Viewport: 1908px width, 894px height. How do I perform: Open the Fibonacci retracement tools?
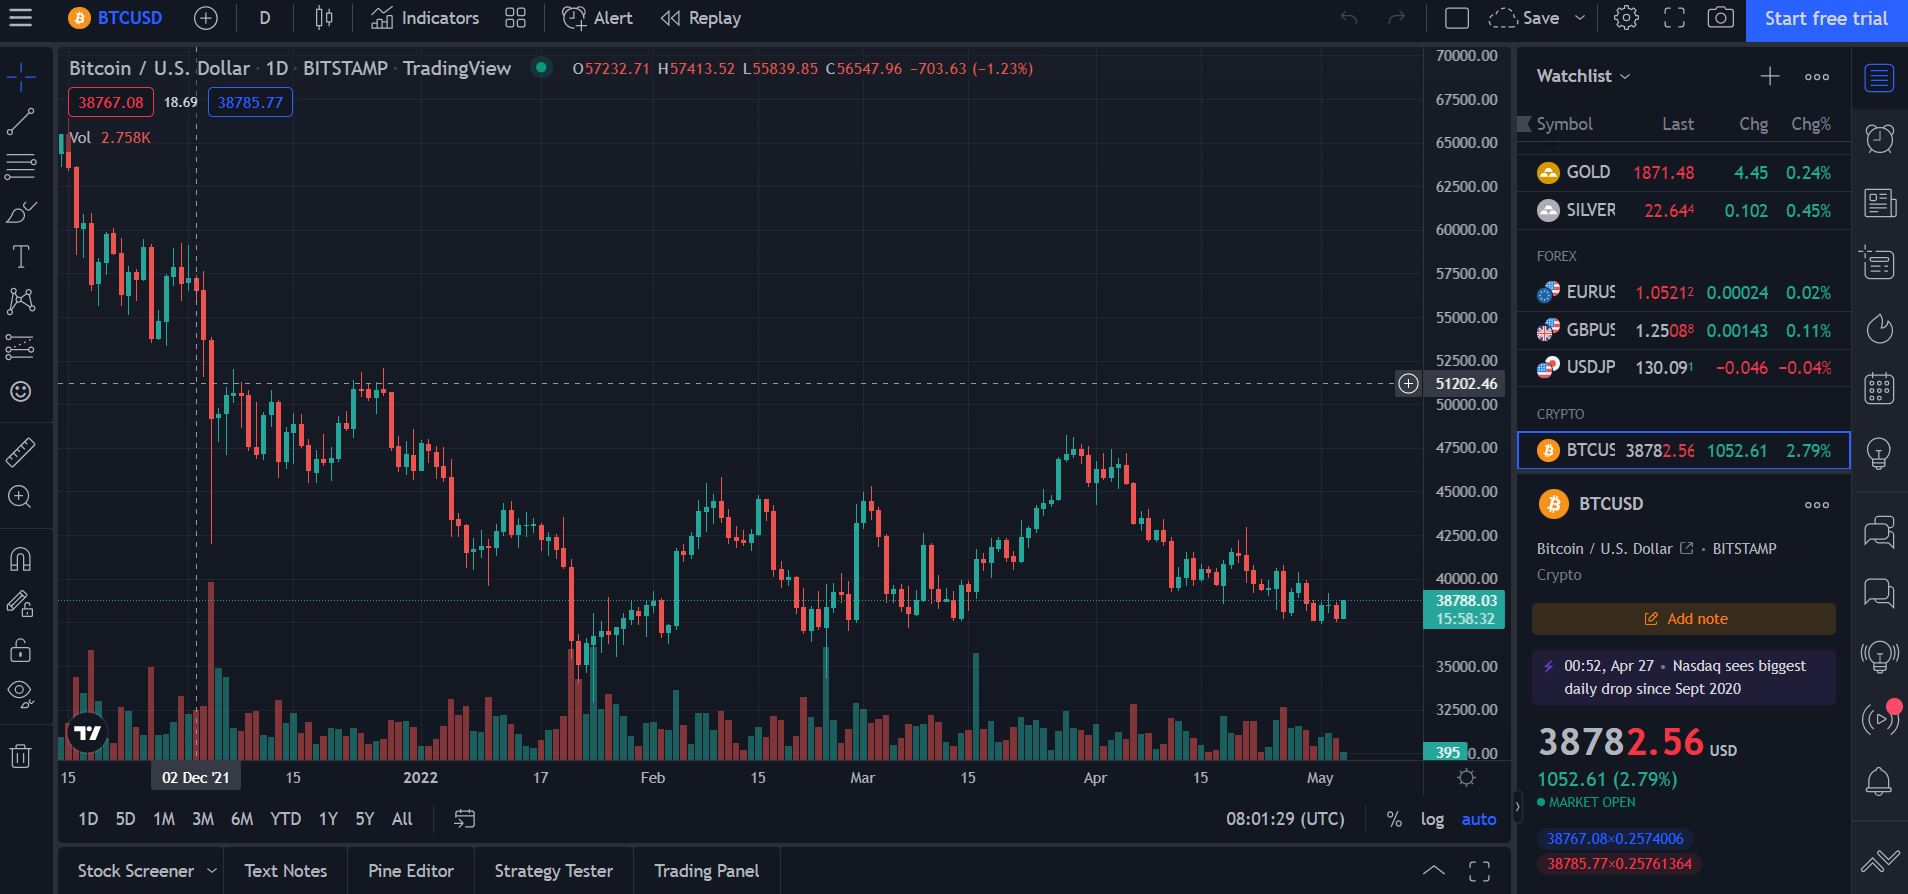[21, 166]
